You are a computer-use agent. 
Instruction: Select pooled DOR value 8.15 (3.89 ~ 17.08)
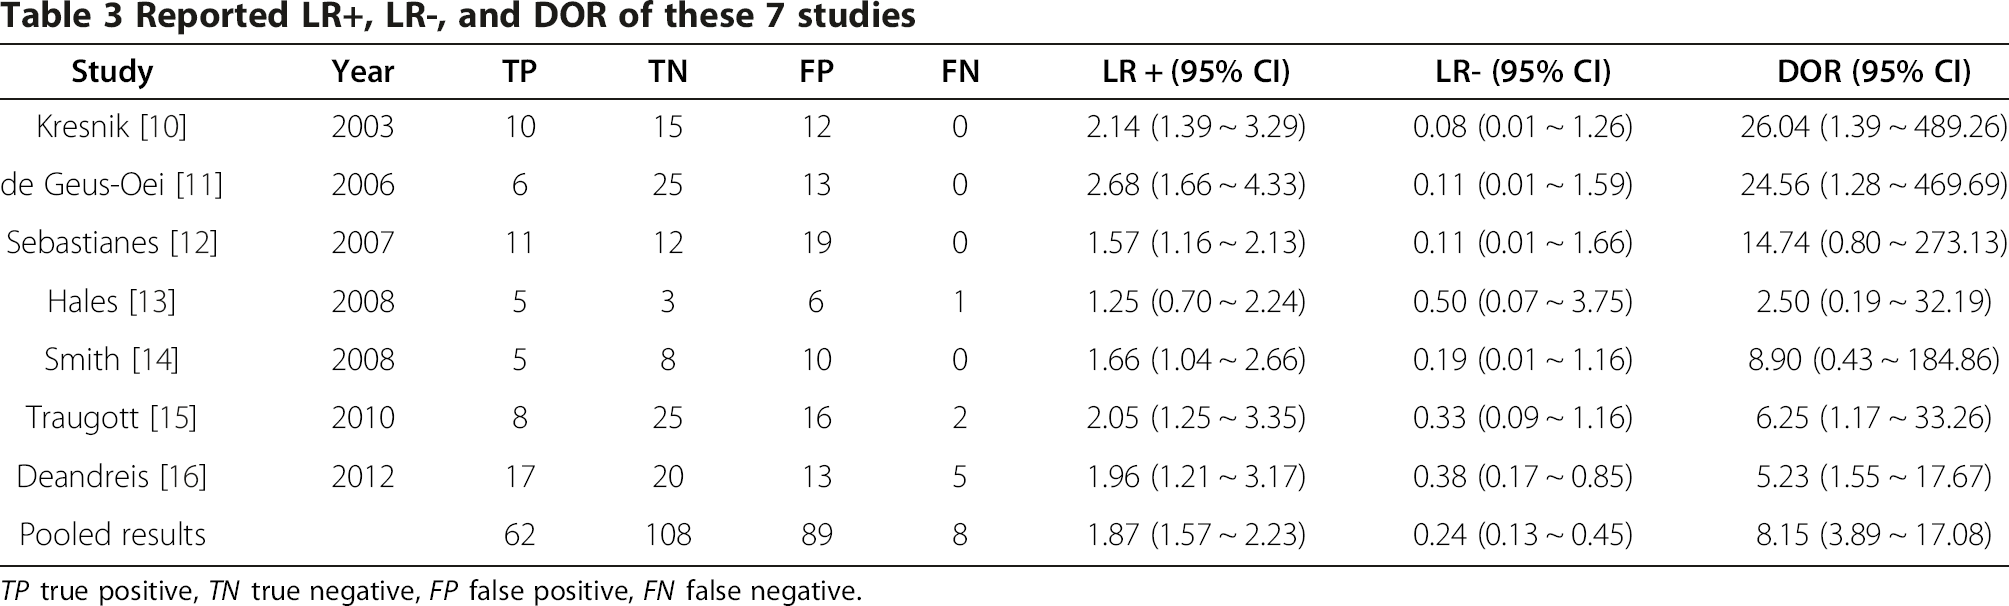click(x=1874, y=535)
